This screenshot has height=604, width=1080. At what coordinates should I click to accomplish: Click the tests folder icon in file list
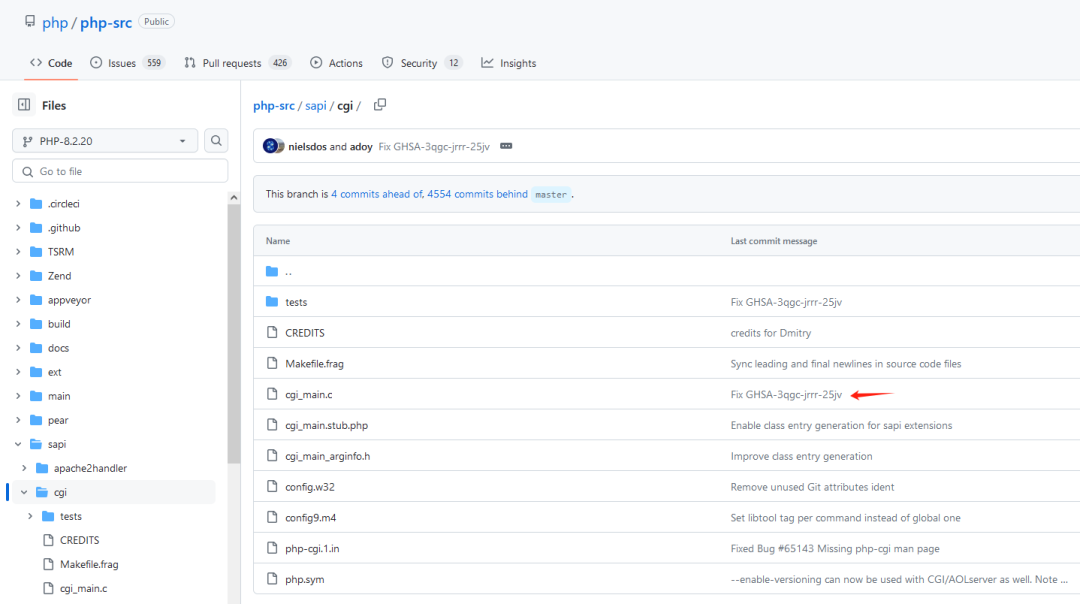point(272,302)
